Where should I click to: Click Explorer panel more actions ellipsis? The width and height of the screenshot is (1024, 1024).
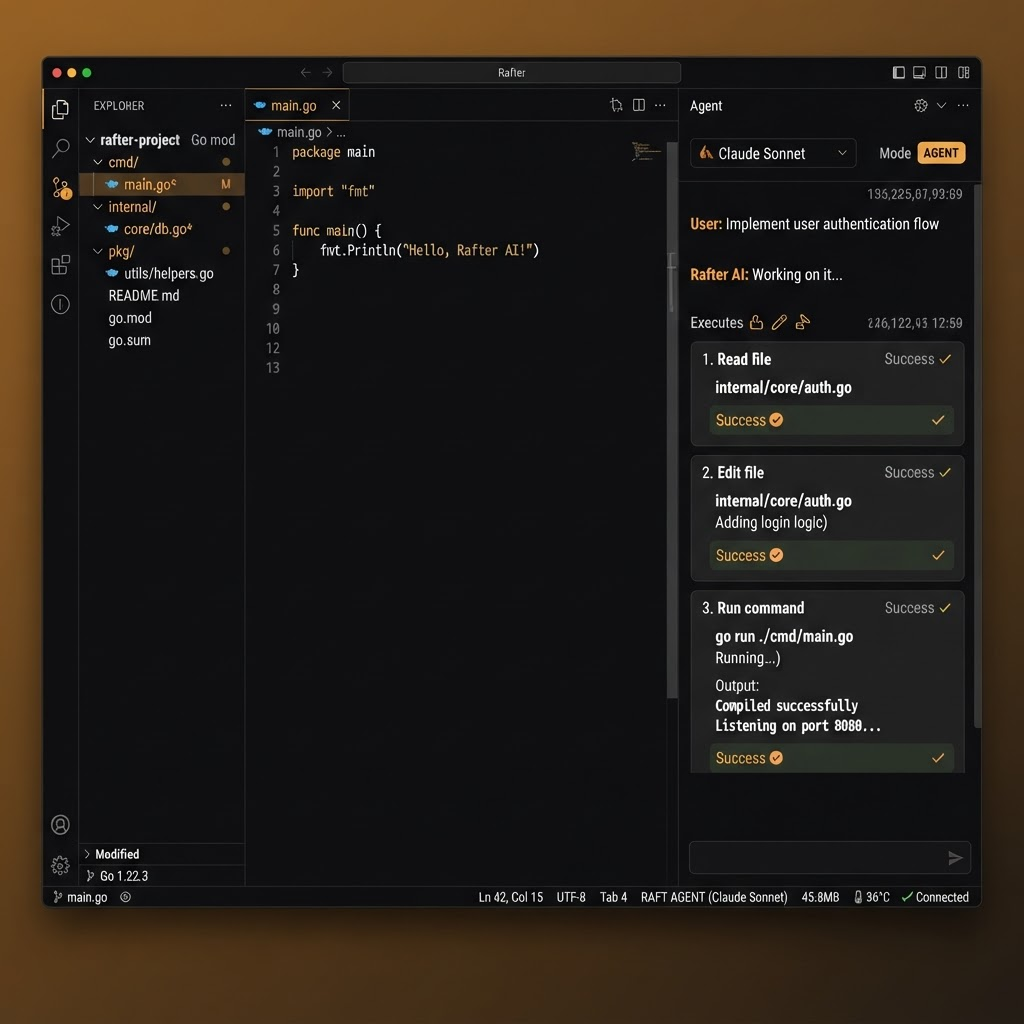226,105
